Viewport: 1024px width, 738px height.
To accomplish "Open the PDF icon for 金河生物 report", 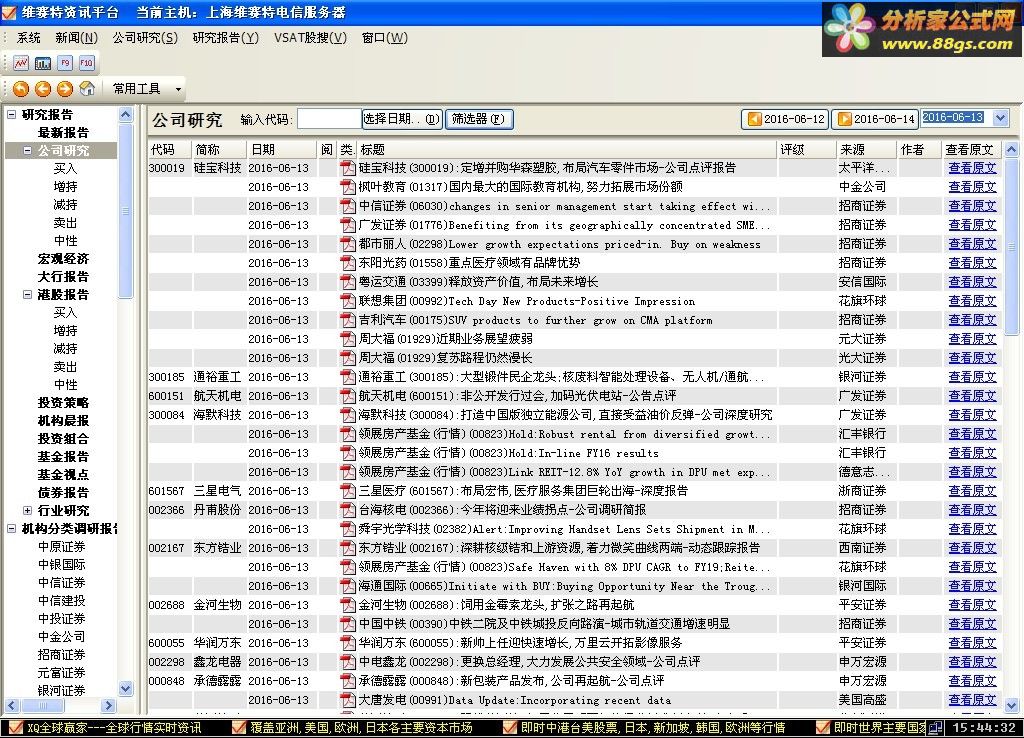I will [348, 605].
